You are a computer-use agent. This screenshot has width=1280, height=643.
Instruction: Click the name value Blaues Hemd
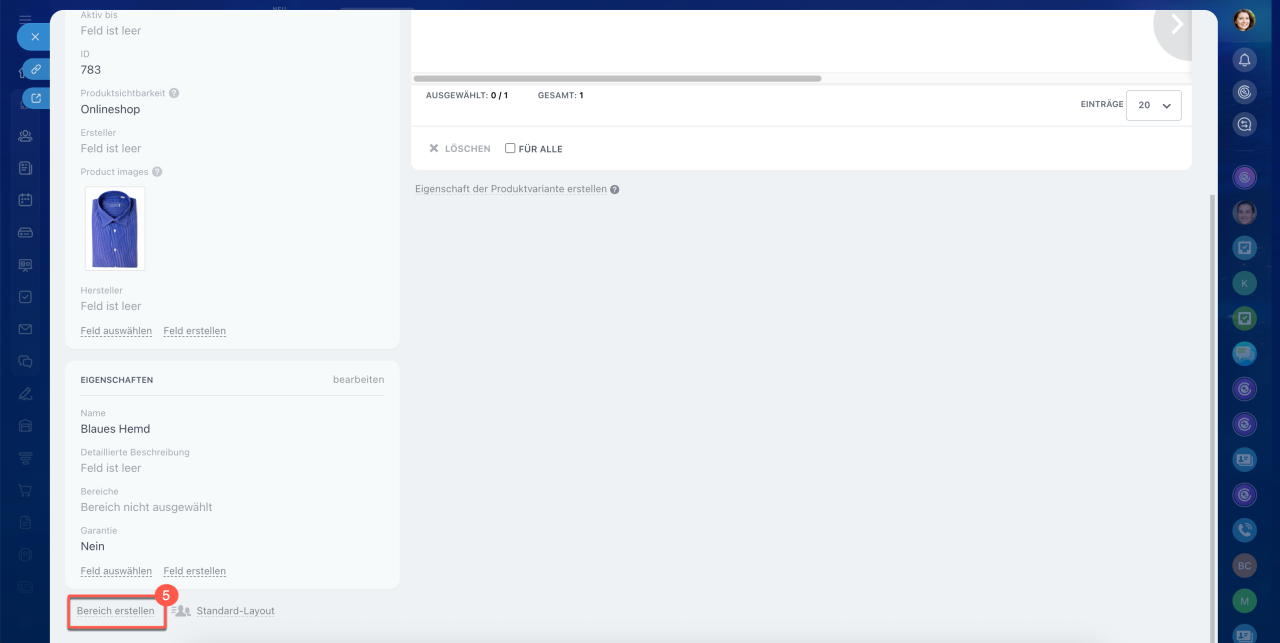click(115, 429)
